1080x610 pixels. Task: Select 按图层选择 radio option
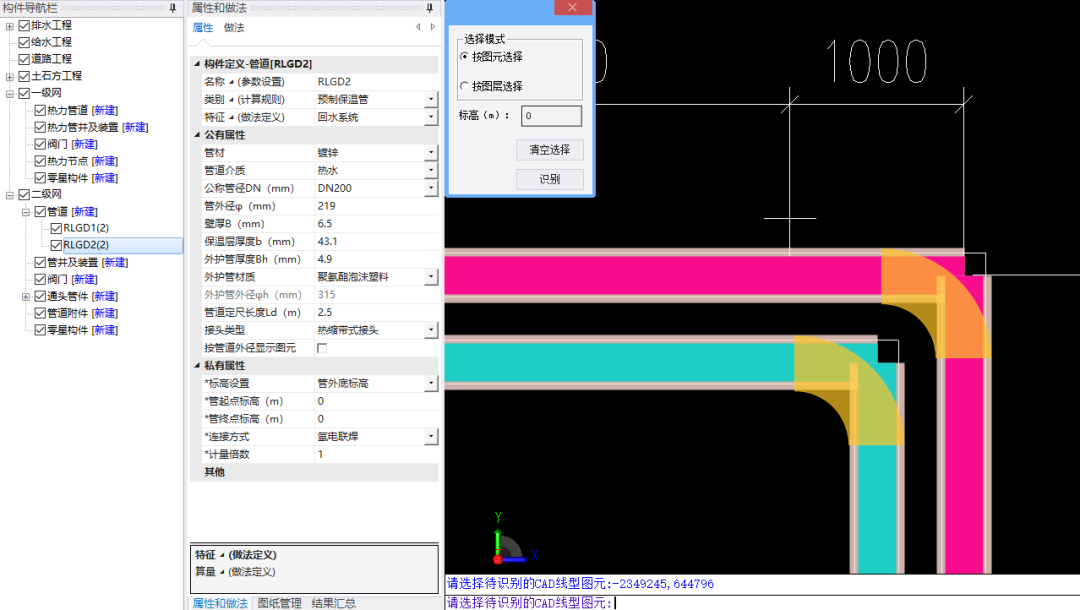464,86
